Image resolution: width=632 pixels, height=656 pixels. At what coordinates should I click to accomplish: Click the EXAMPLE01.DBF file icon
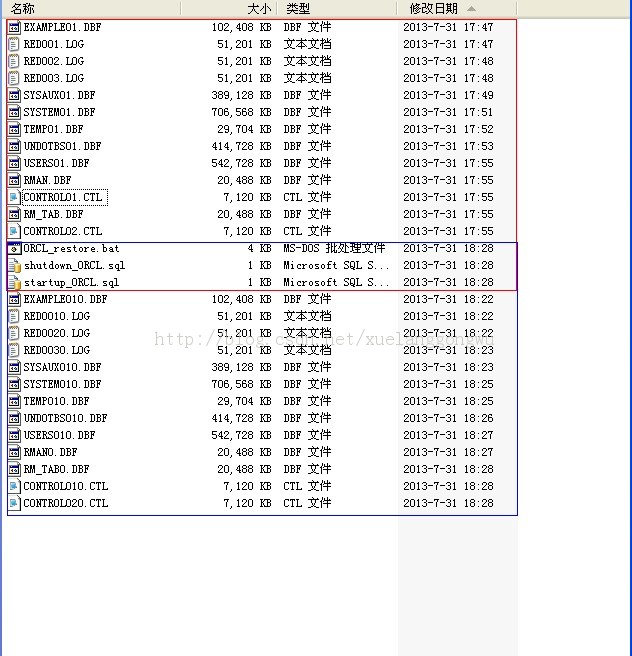tap(14, 28)
